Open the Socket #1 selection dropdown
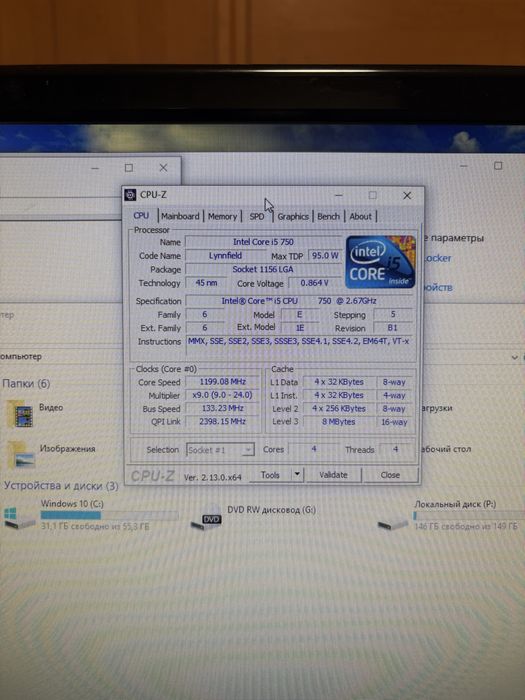The image size is (525, 700). point(220,450)
